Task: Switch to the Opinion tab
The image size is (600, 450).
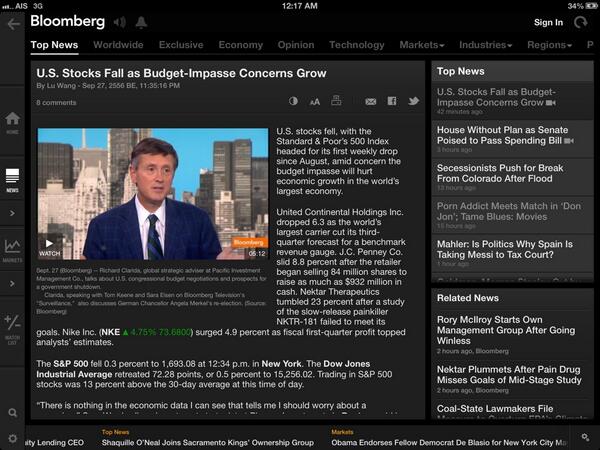Action: [296, 45]
